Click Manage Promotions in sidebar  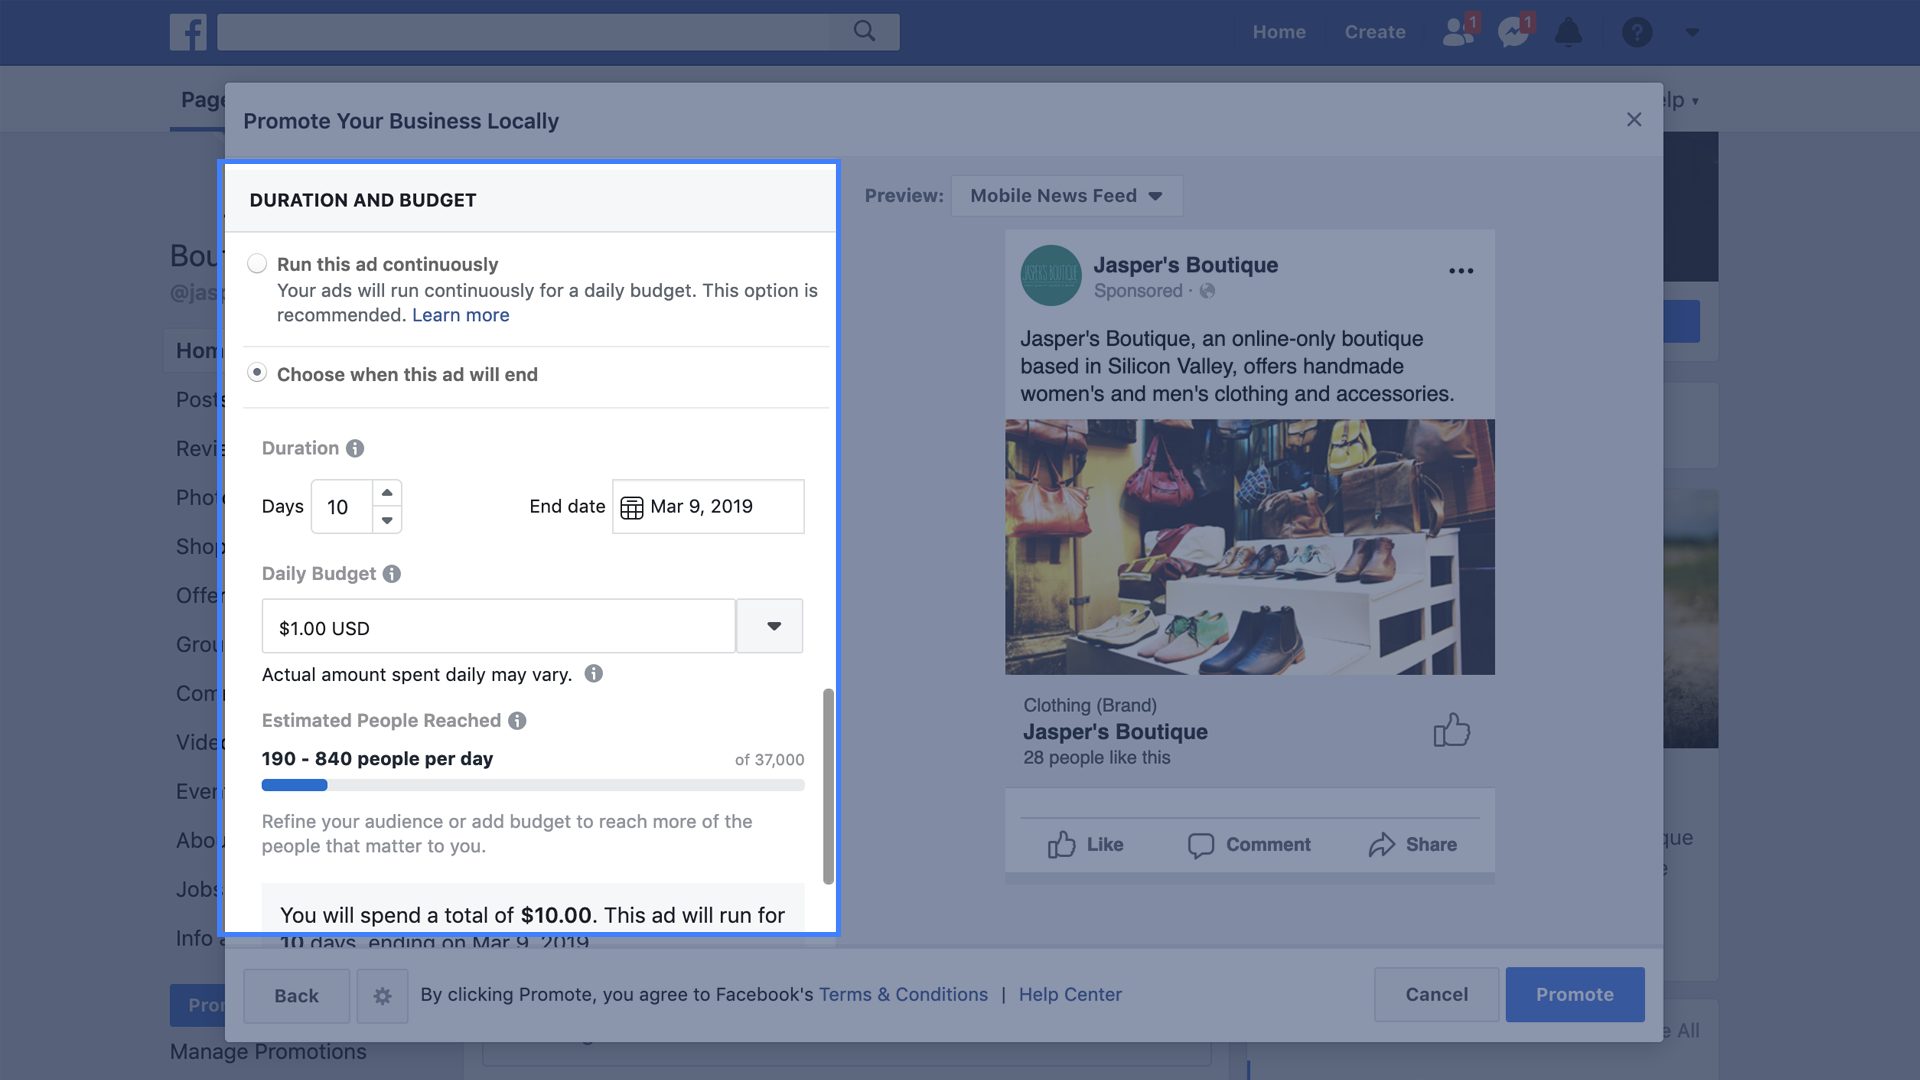(x=268, y=1052)
